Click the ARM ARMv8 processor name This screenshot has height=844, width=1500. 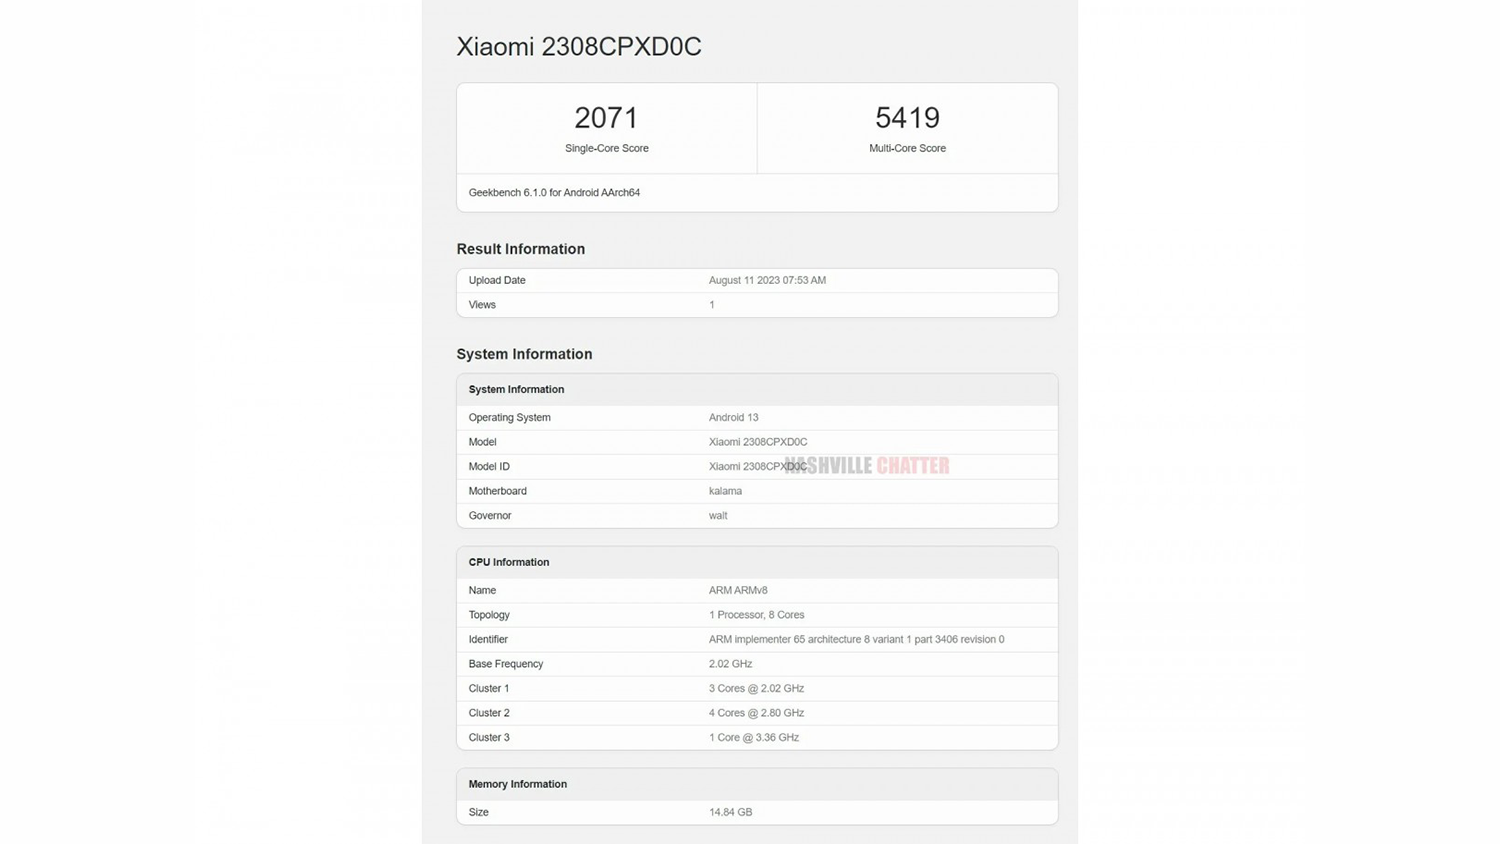738,591
